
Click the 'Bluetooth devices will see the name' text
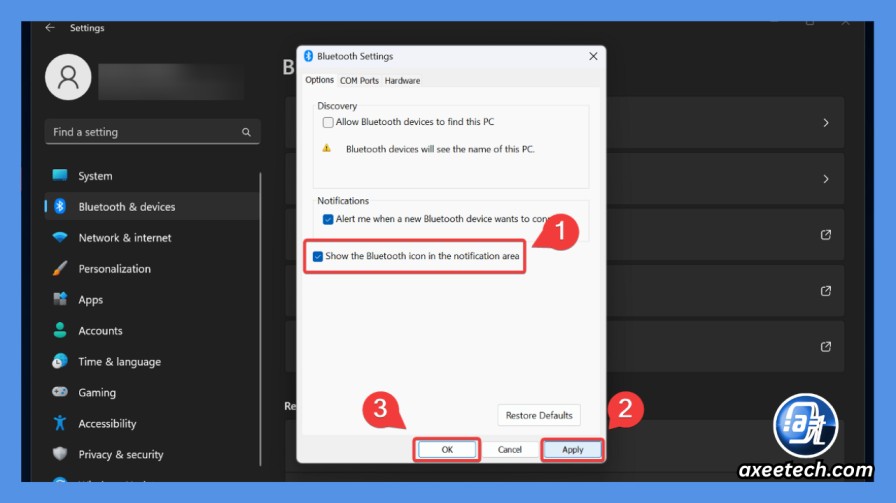(x=440, y=149)
